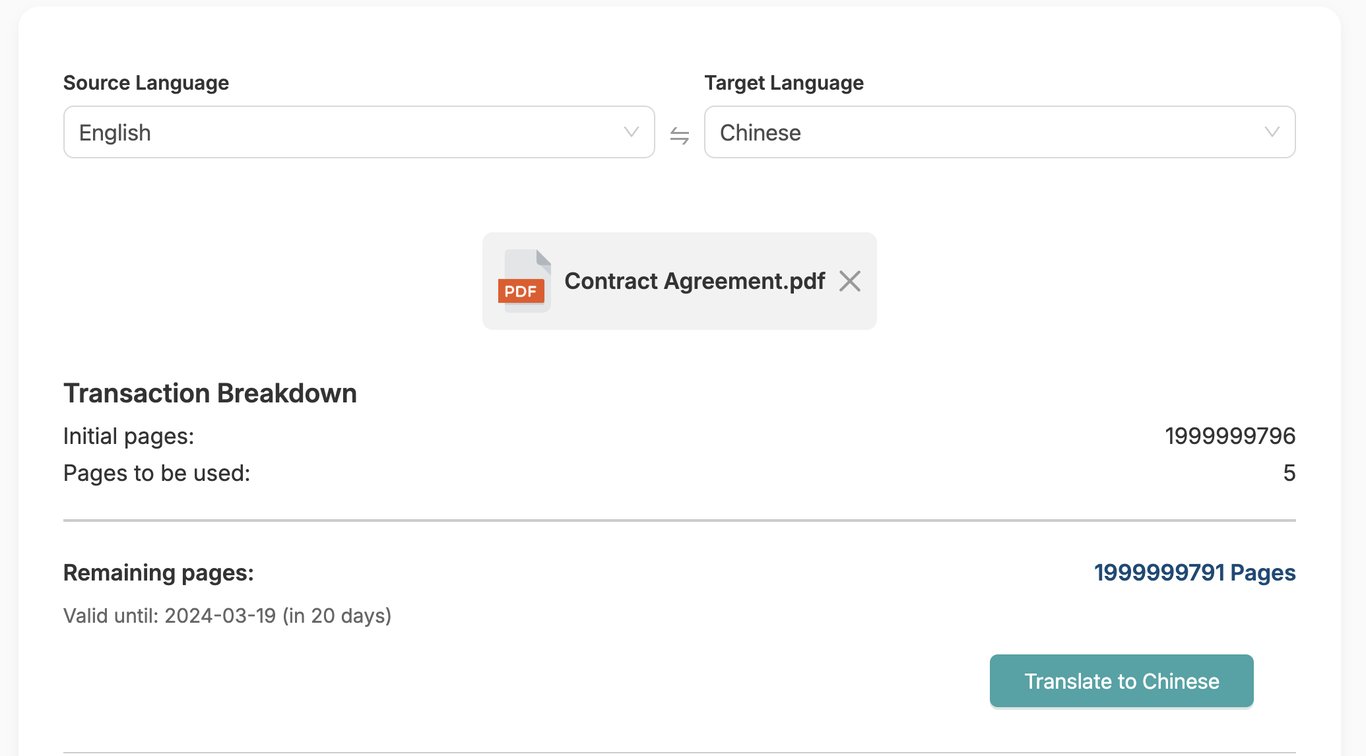Click the Transaction Breakdown heading

coord(210,393)
